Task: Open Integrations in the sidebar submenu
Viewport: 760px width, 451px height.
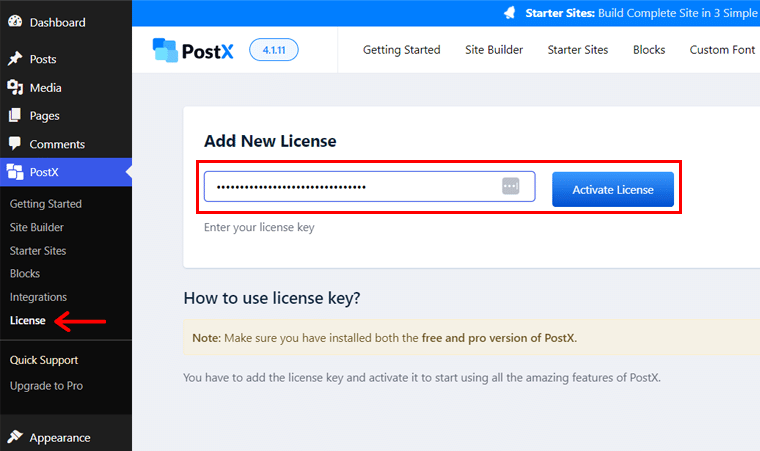Action: click(x=38, y=297)
